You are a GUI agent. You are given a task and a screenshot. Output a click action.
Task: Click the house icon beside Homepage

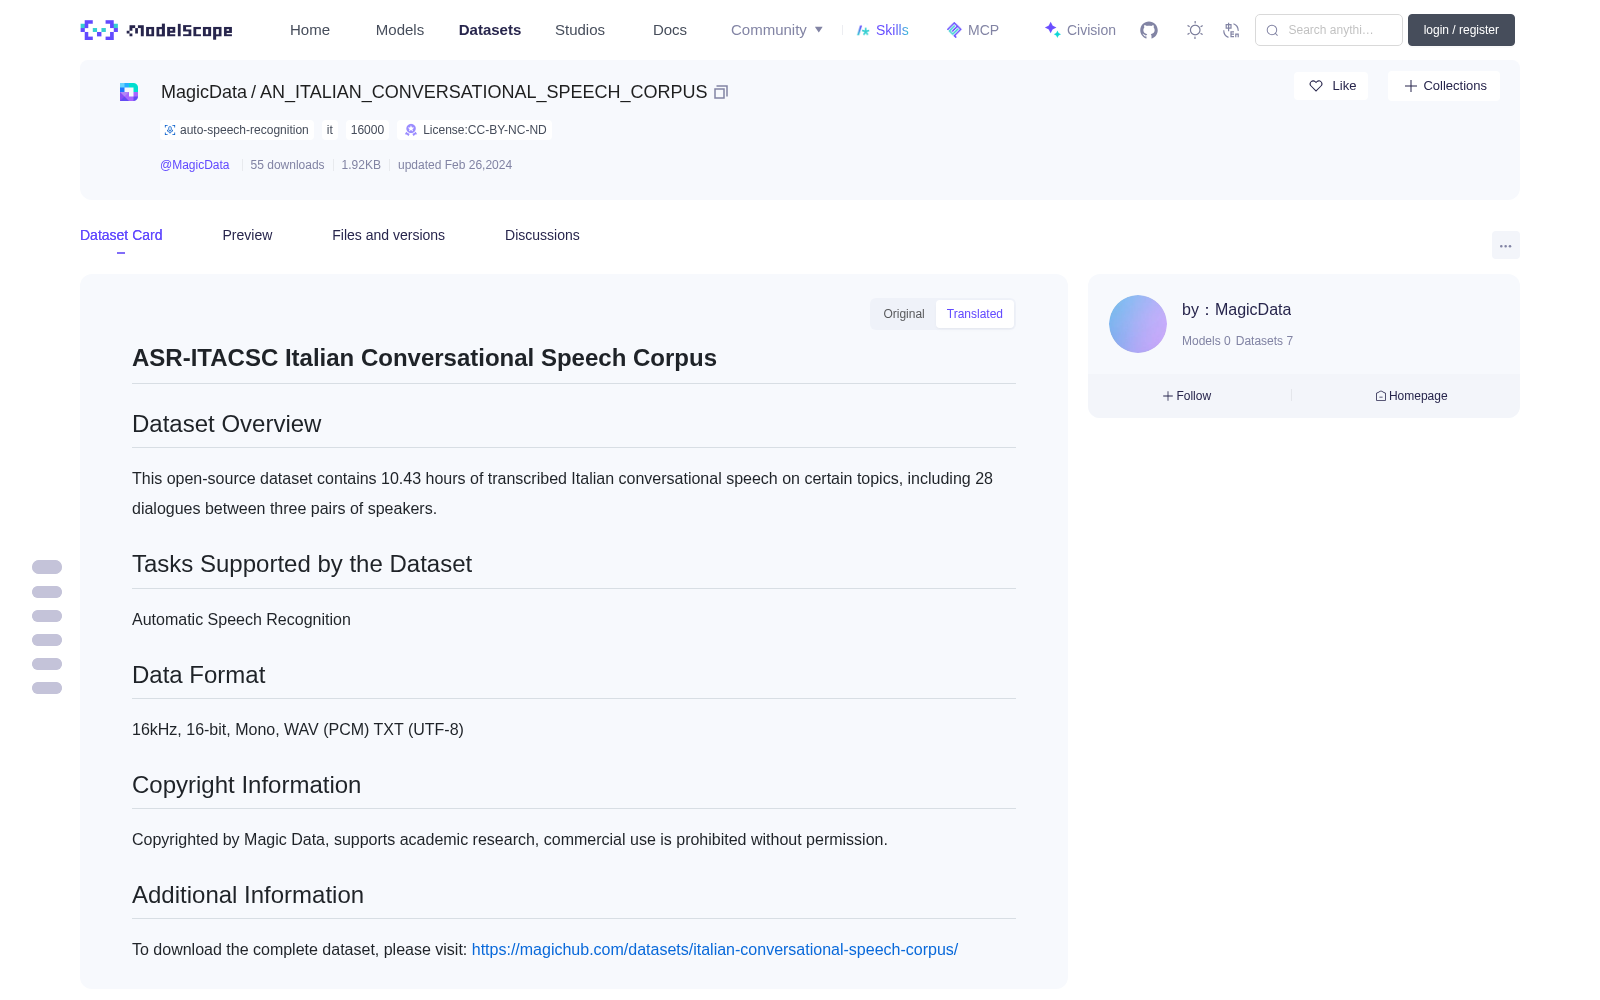(x=1381, y=396)
